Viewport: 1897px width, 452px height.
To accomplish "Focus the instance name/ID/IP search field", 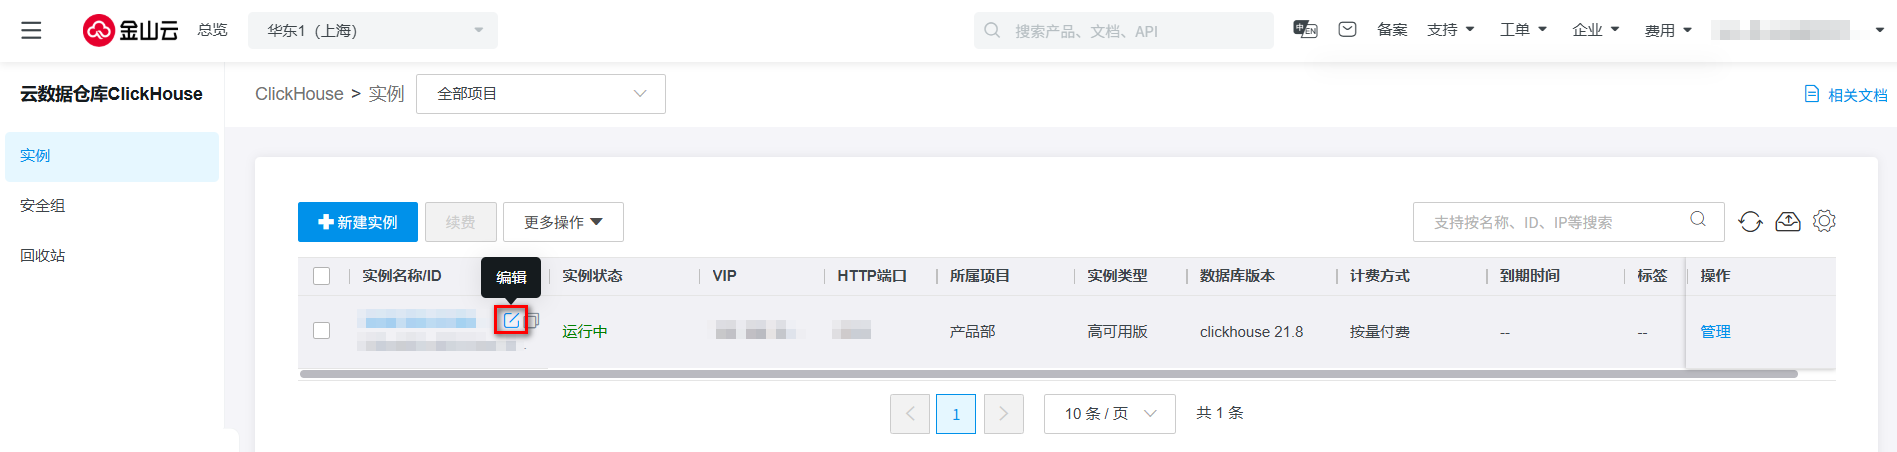I will pyautogui.click(x=1568, y=222).
